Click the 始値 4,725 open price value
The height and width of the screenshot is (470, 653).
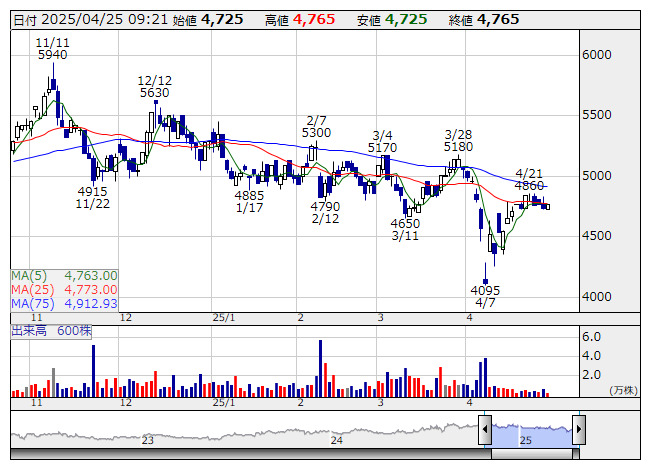(208, 20)
